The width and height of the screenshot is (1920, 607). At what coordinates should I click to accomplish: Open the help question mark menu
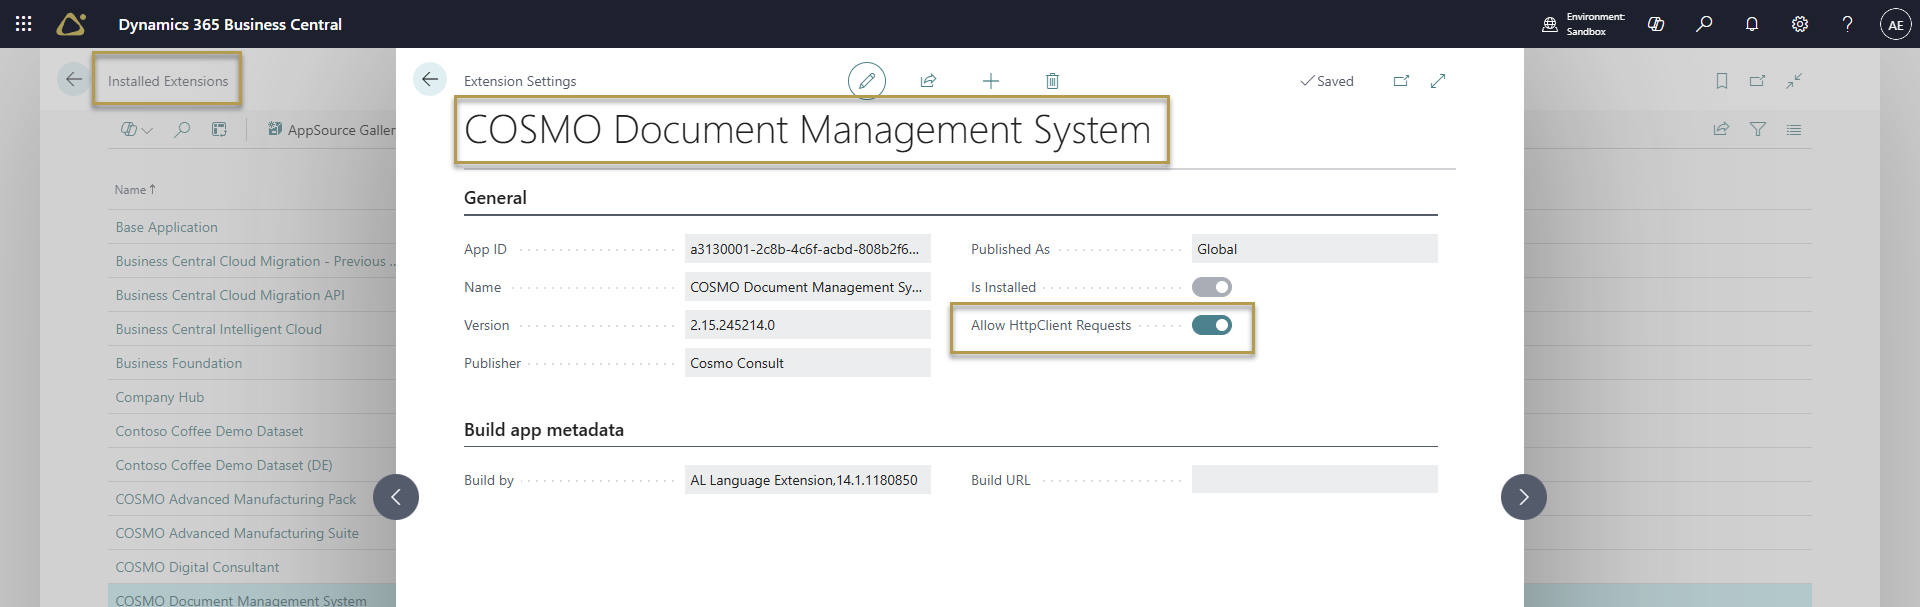tap(1847, 24)
